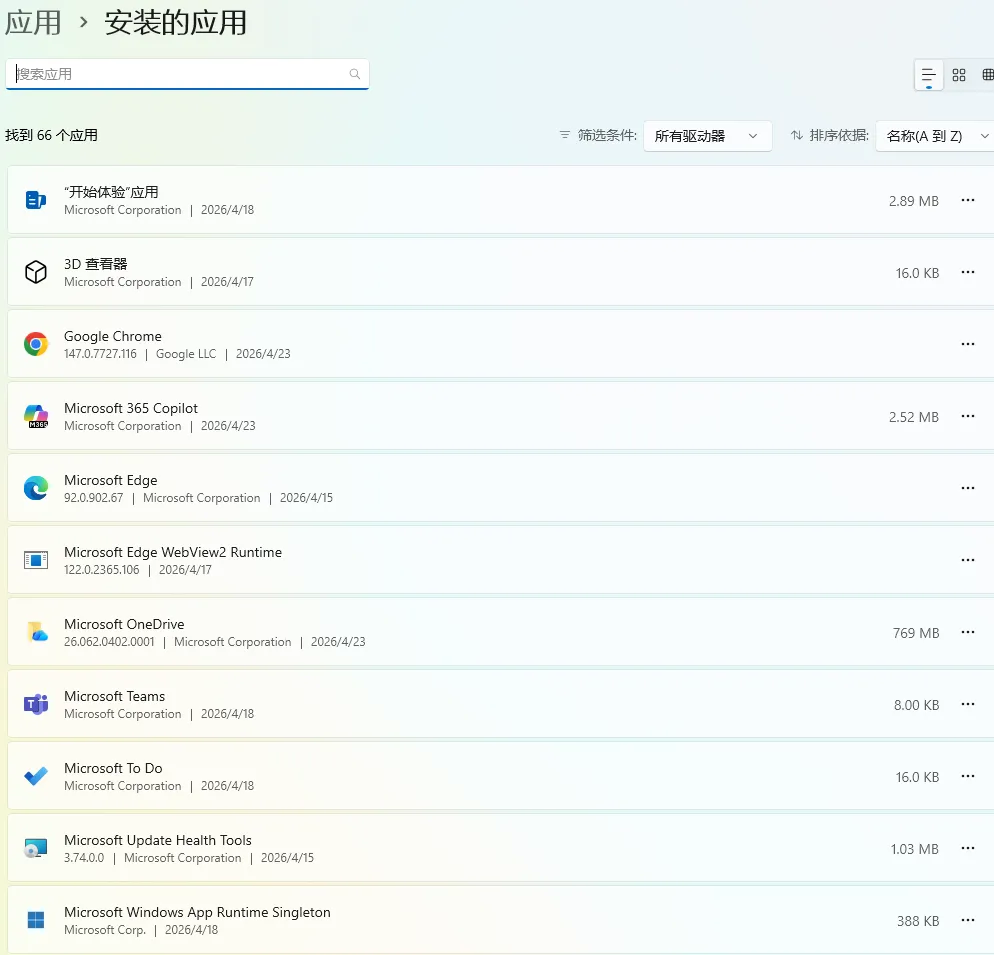Click the Microsoft OneDrive icon
Screen dimensions: 994x955
(x=36, y=632)
